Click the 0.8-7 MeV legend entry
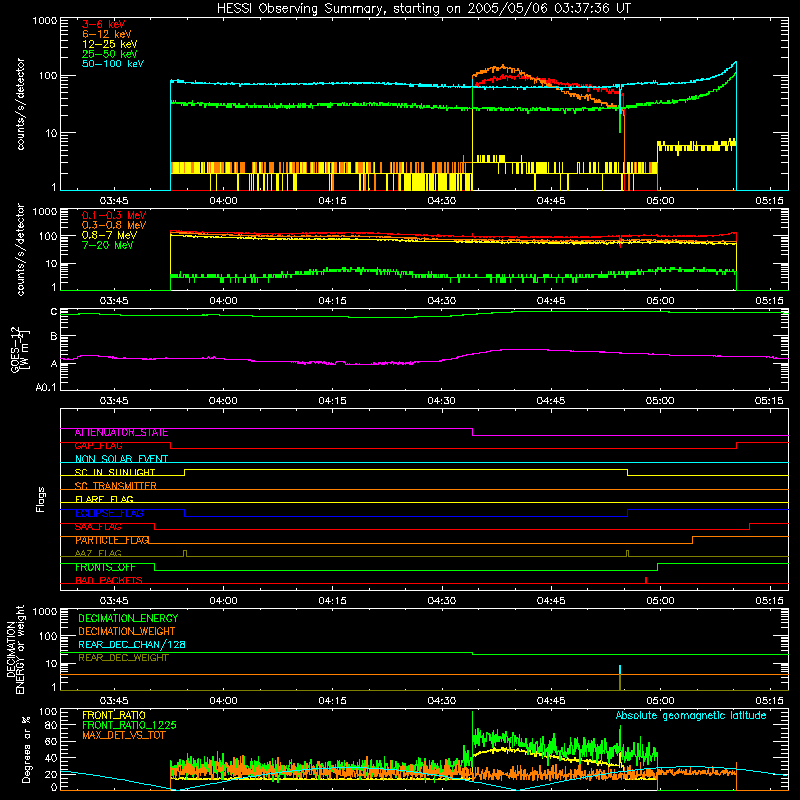The width and height of the screenshot is (800, 800). coord(109,235)
